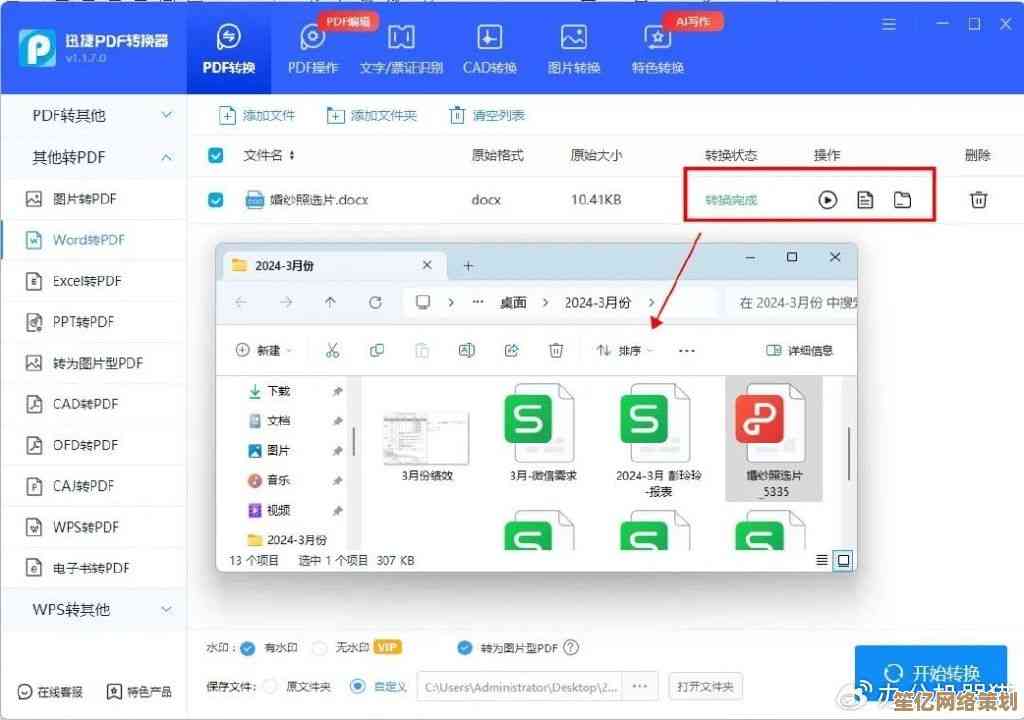Click the 添加文件 button

[257, 116]
